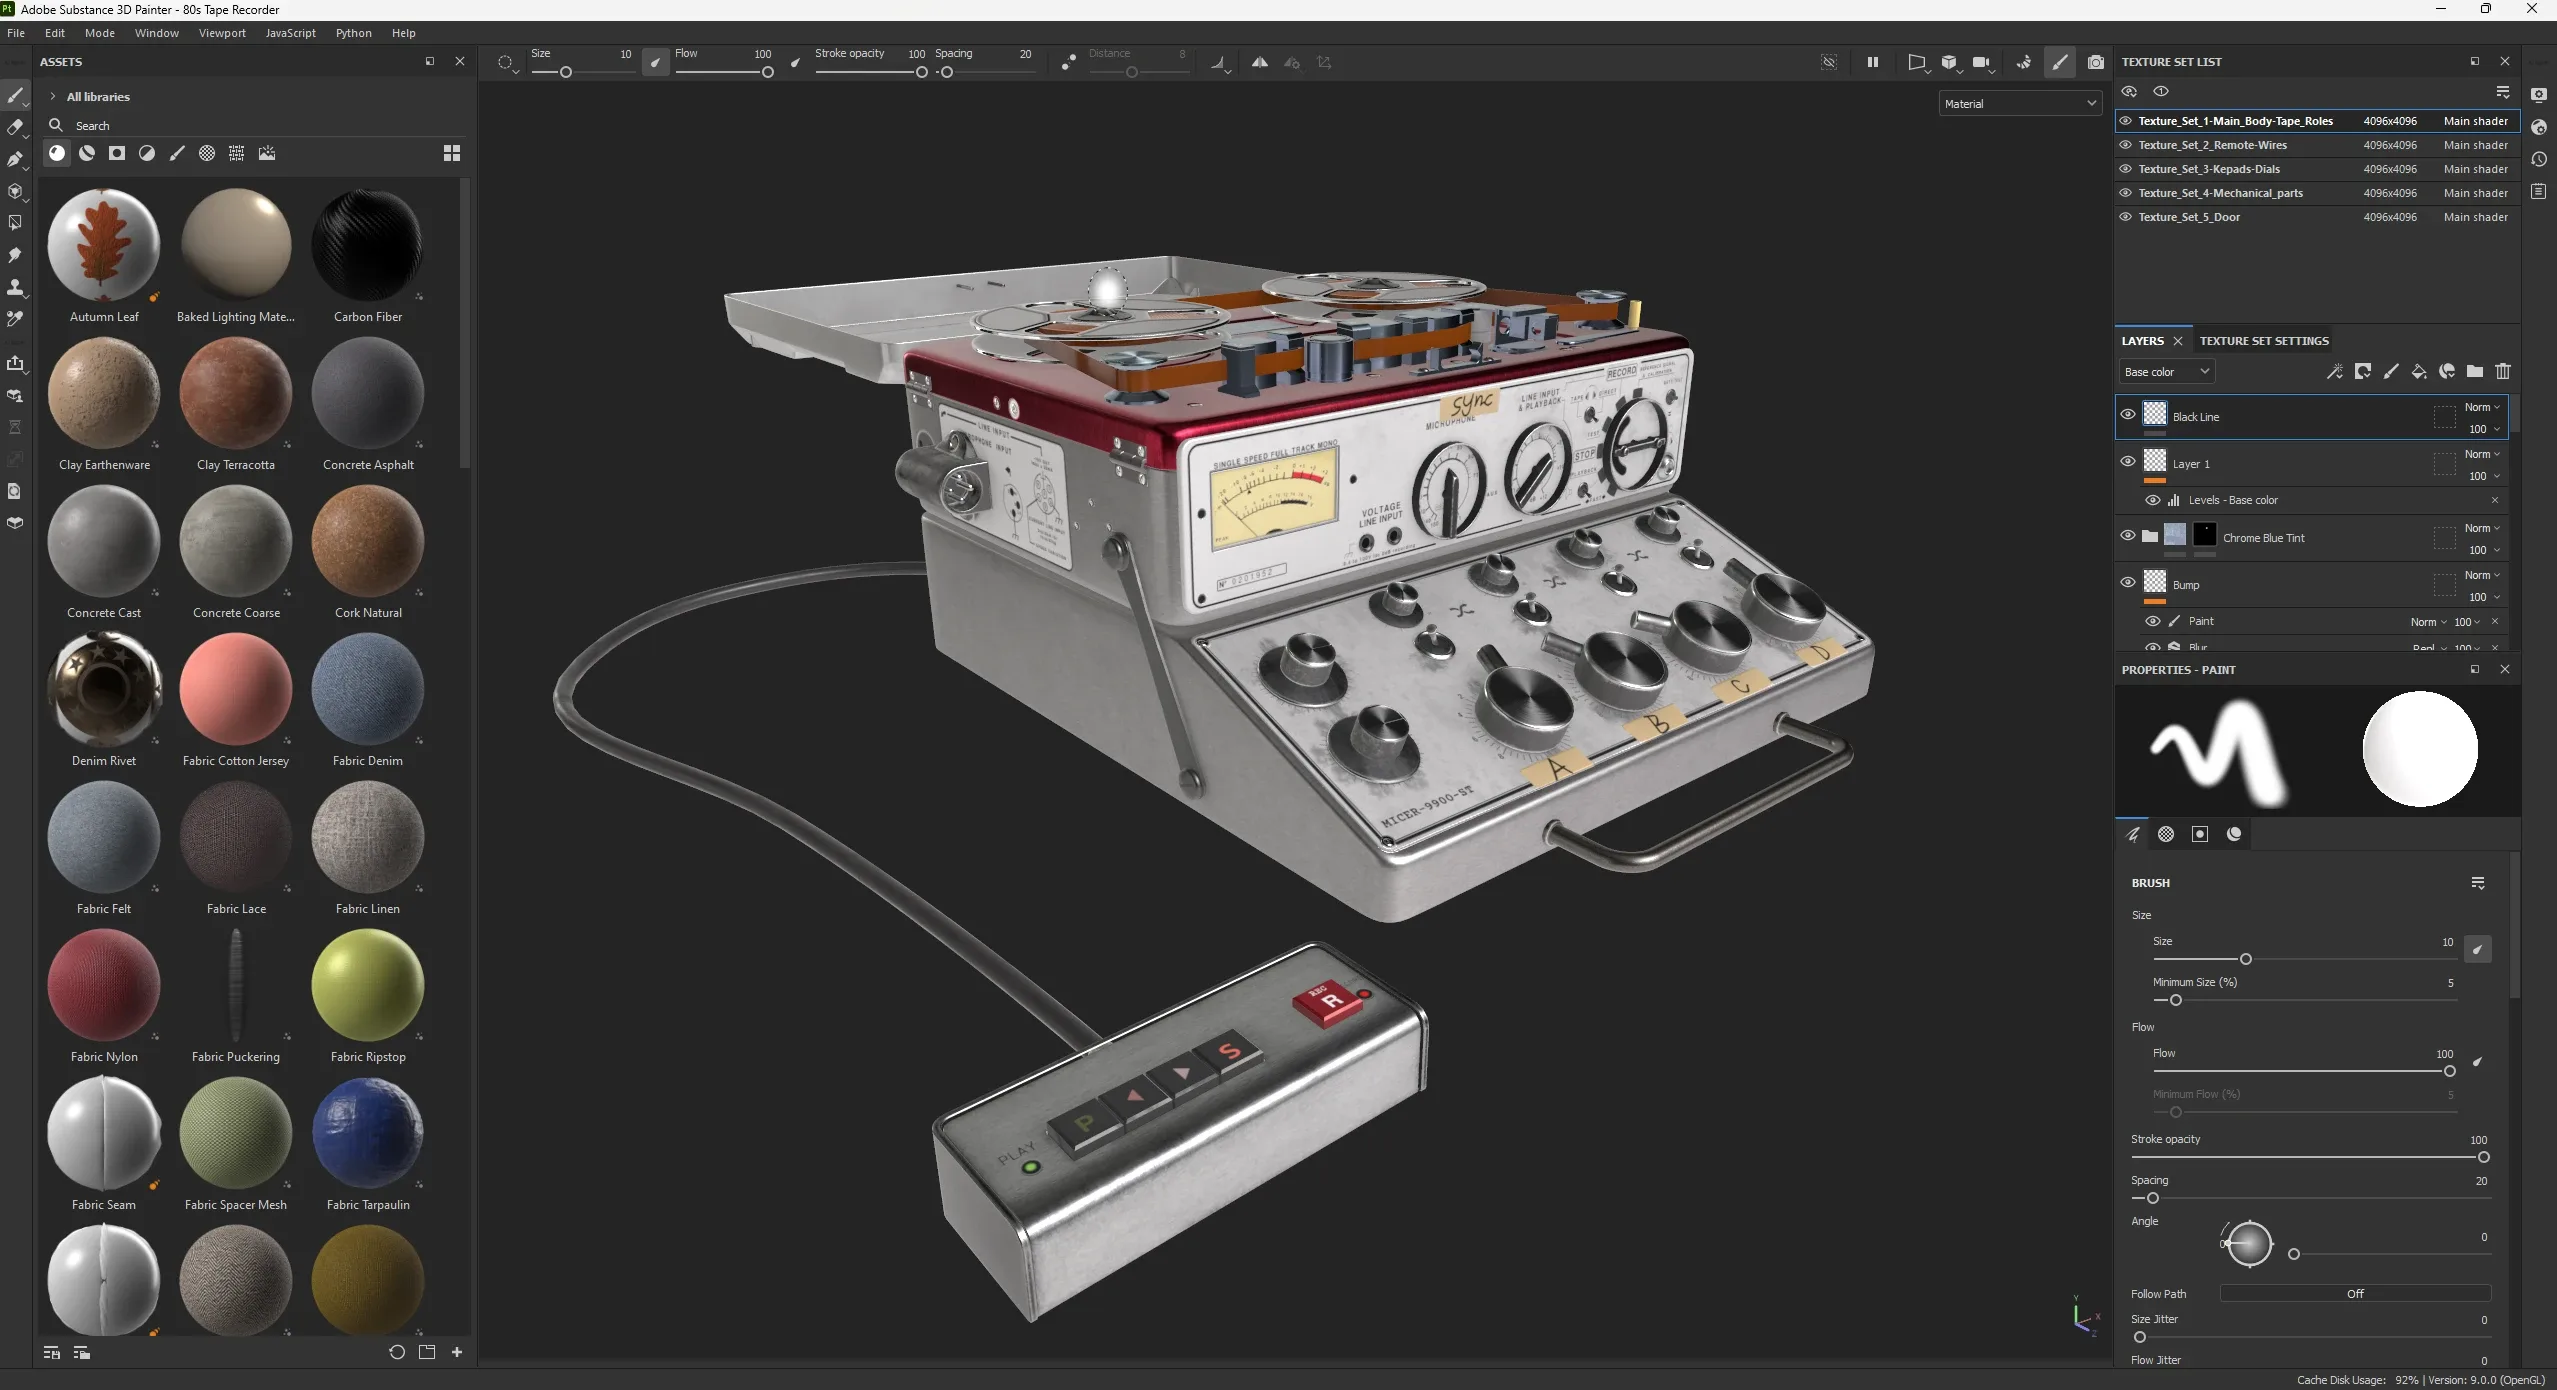Viewport: 2557px width, 1390px height.
Task: Expand the All libraries section
Action: tap(52, 96)
